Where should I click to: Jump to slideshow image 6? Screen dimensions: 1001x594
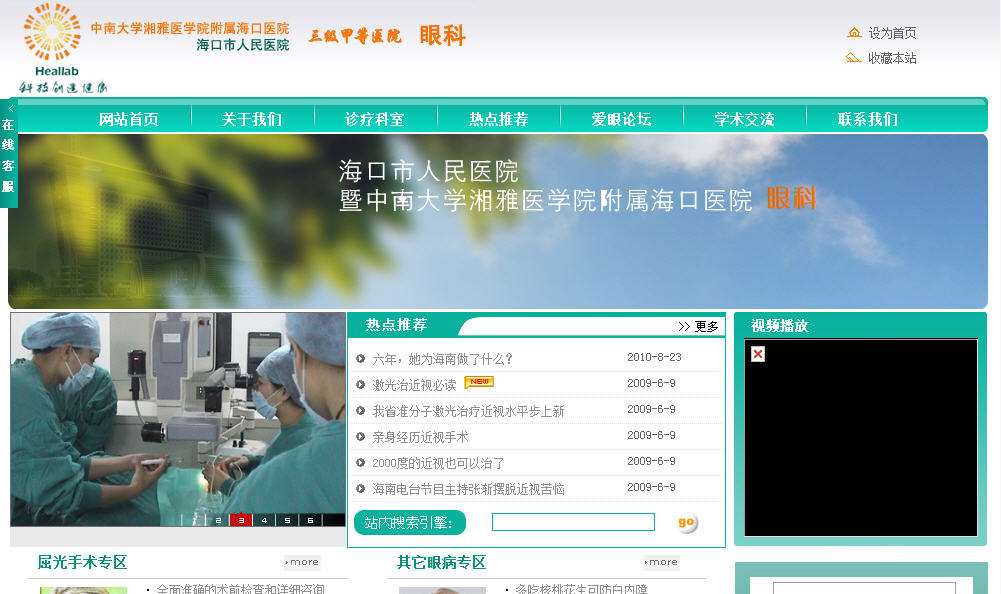tap(310, 520)
